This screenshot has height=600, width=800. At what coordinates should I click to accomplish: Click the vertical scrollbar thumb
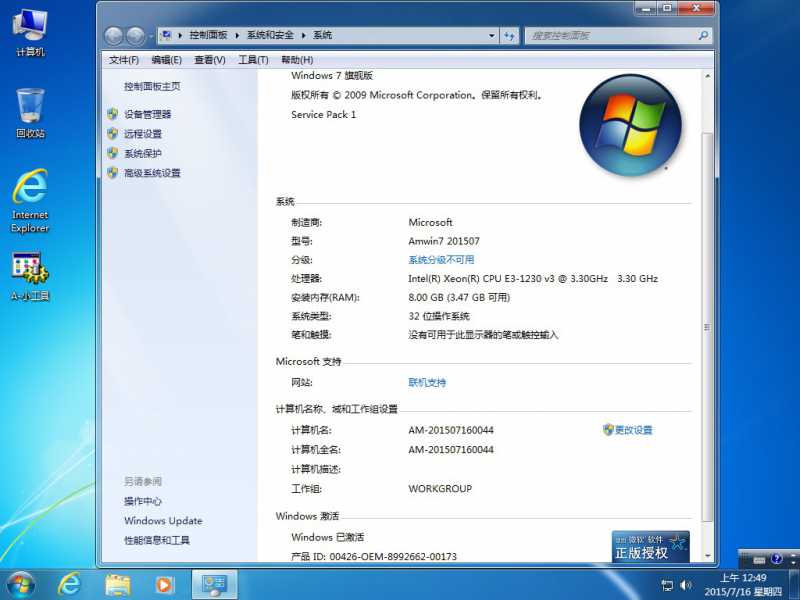click(707, 327)
